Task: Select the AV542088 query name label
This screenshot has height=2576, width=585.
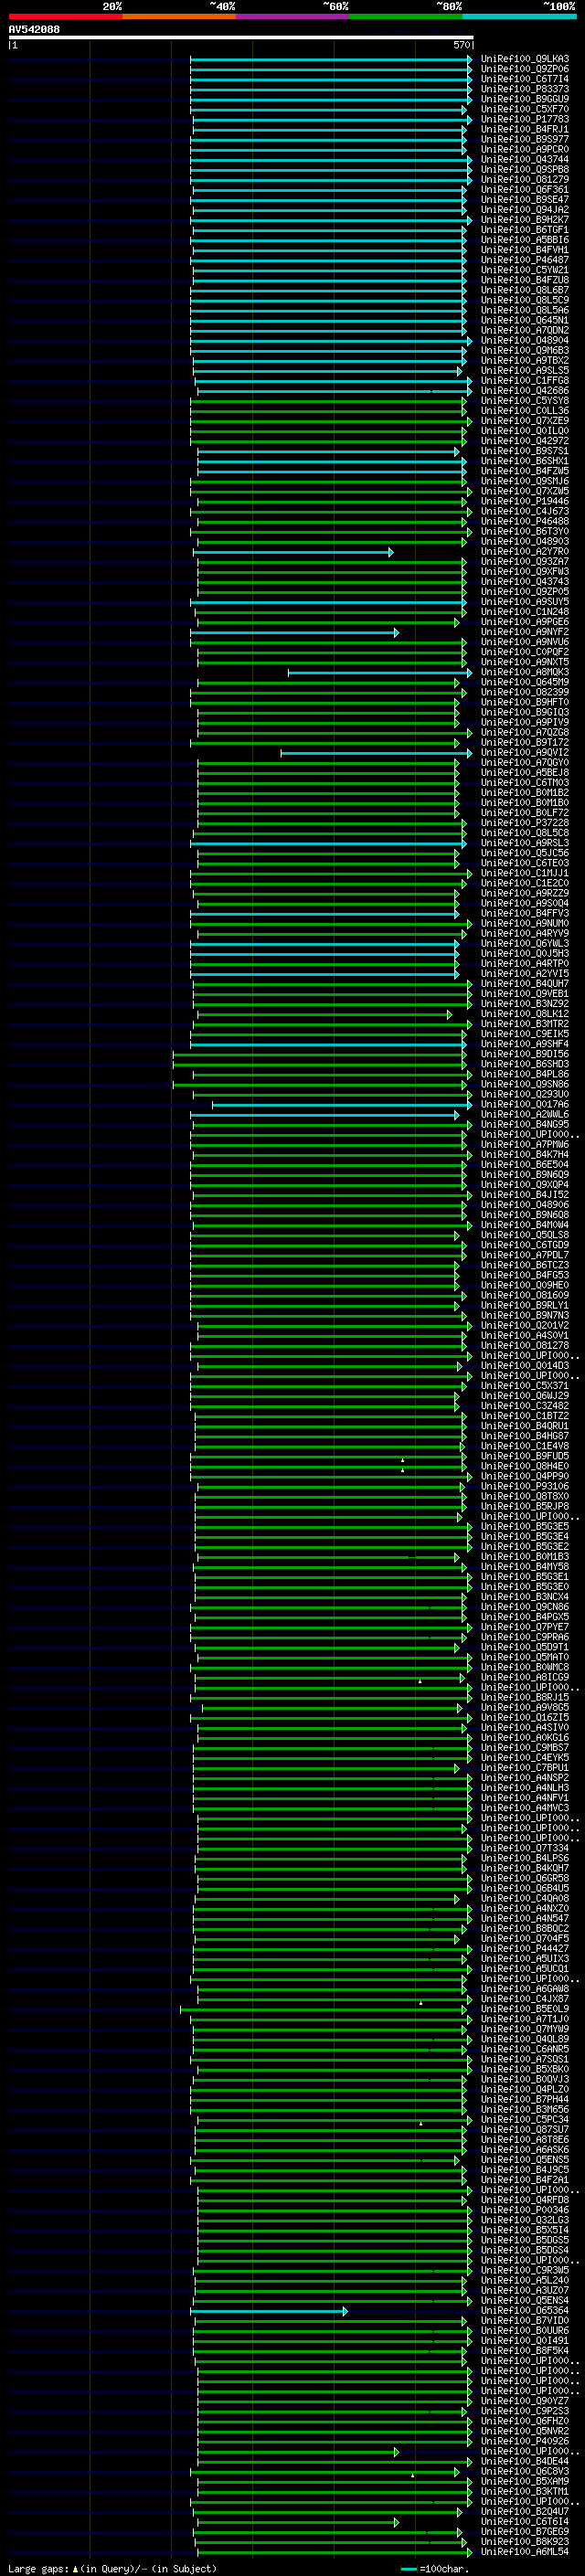Action: [x=34, y=30]
